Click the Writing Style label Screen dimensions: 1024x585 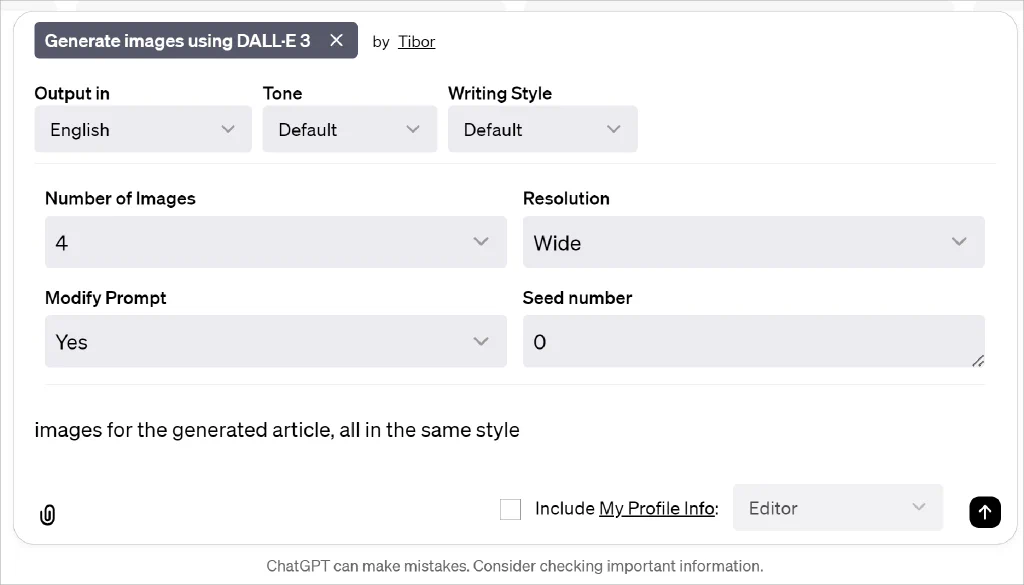499,93
